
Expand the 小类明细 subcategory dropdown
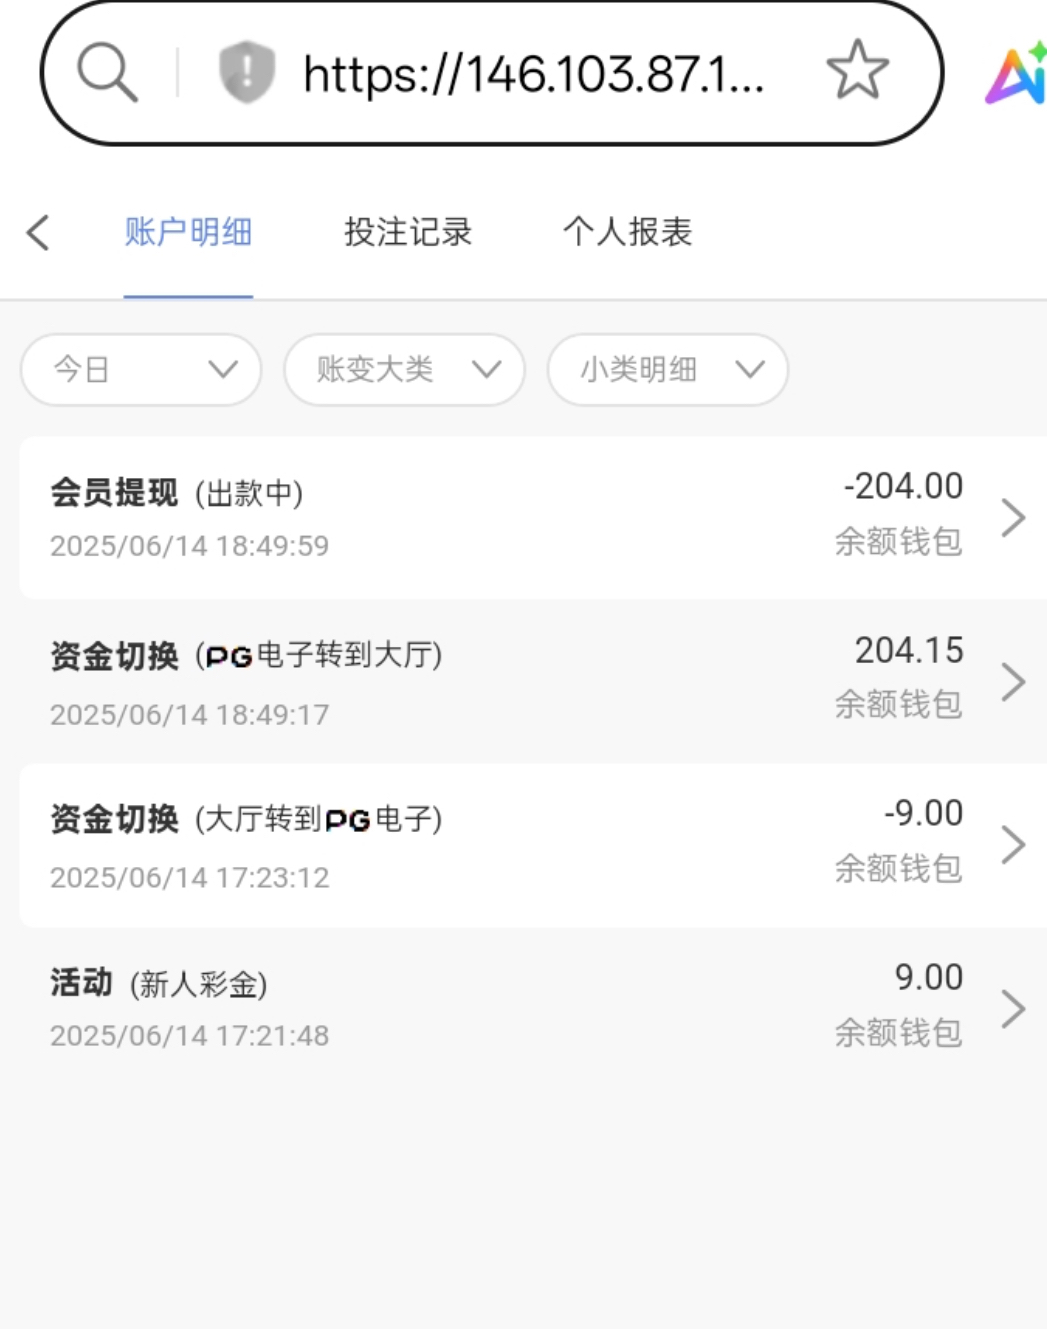click(x=667, y=370)
